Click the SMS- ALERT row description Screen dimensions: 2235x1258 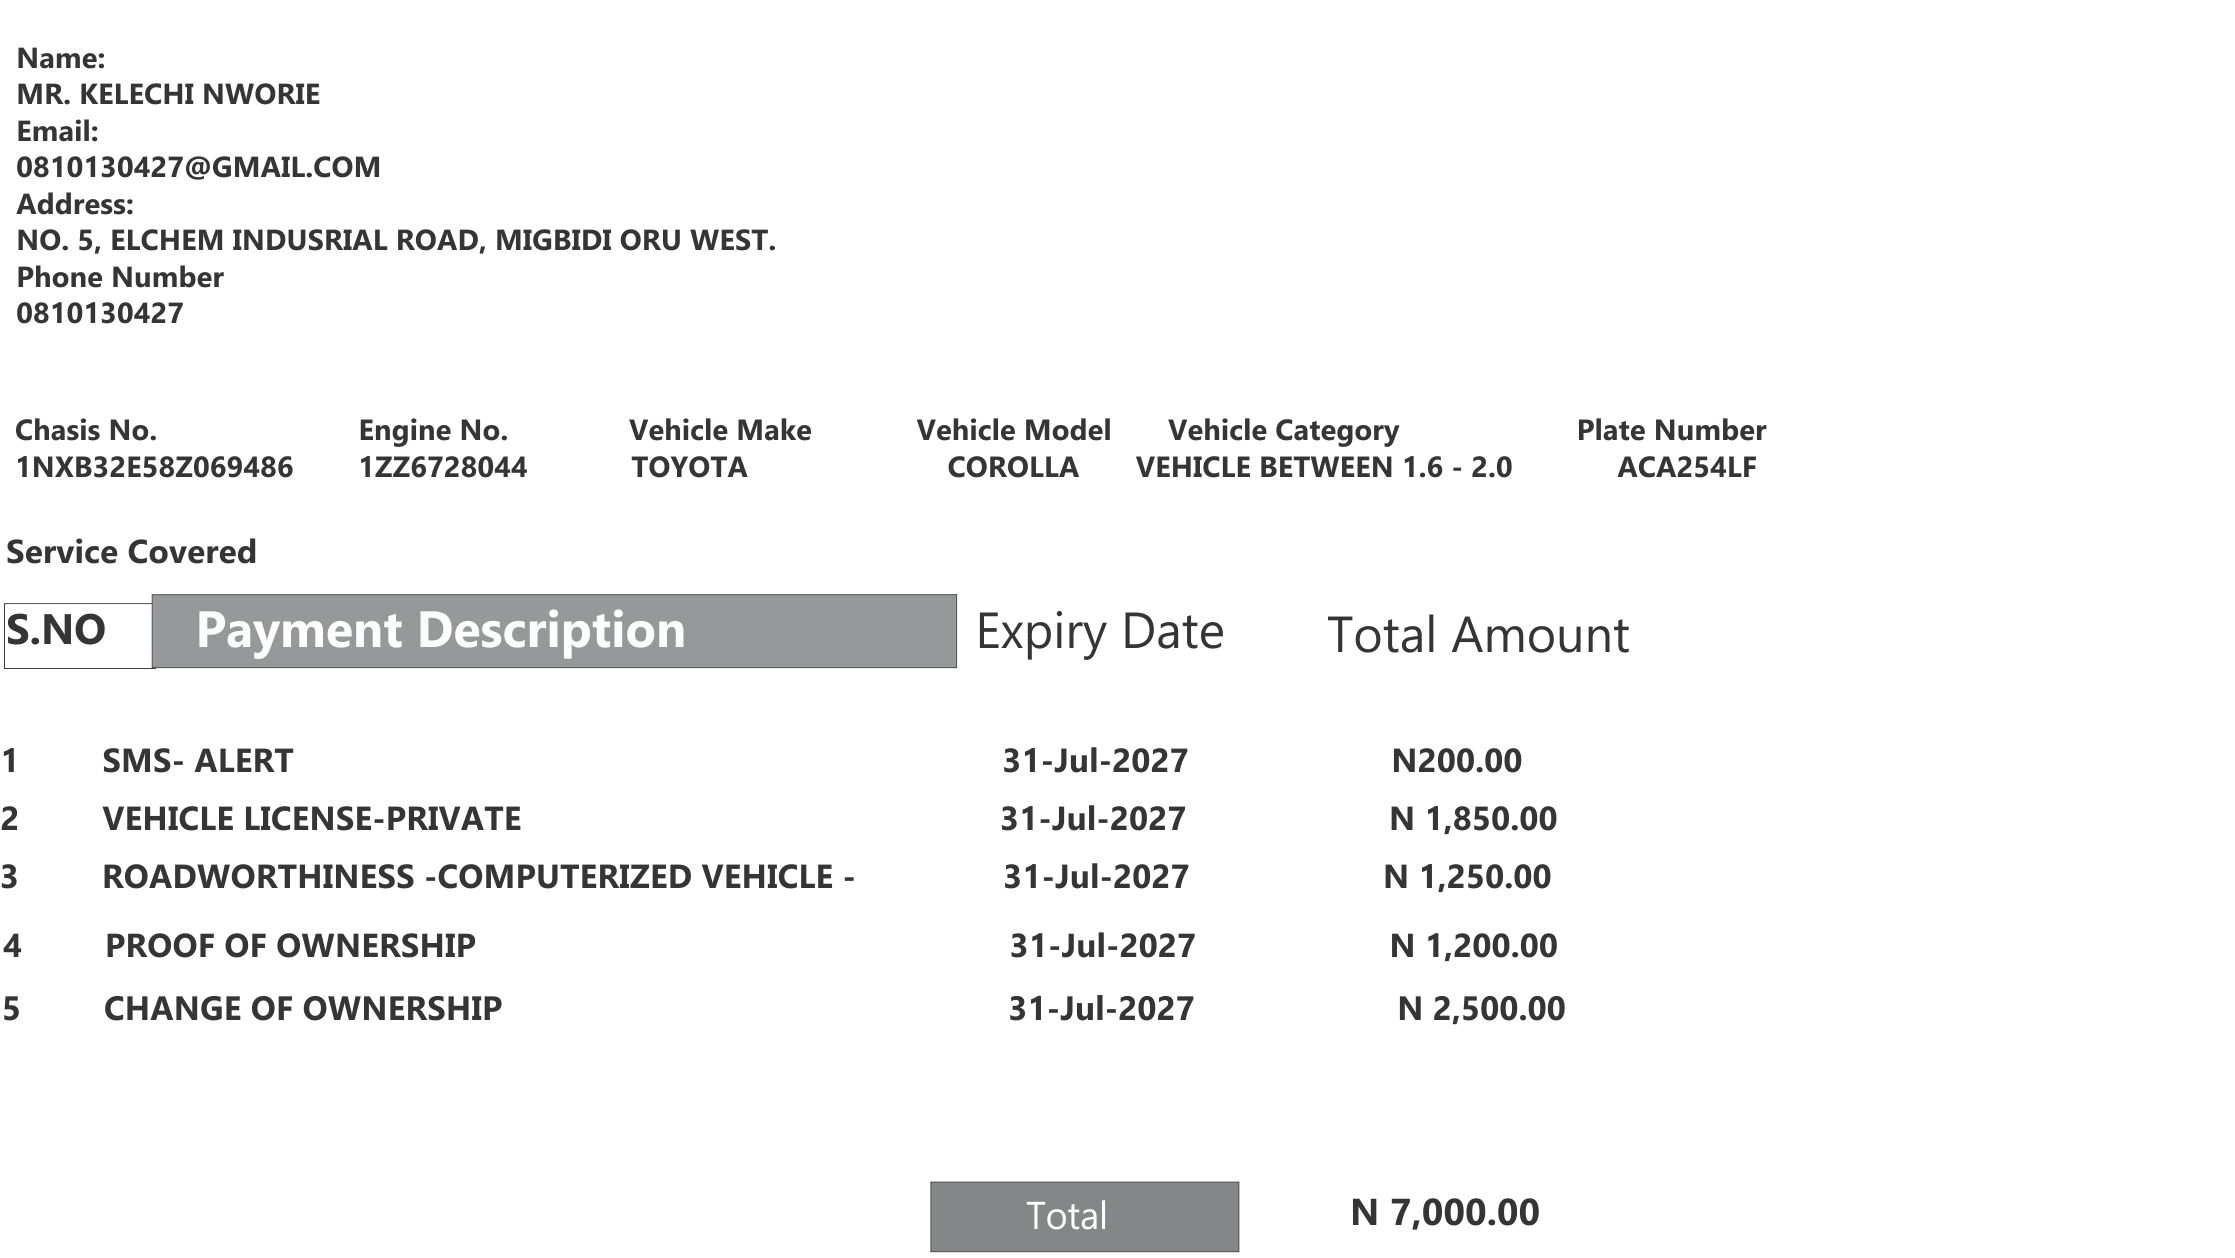(197, 761)
